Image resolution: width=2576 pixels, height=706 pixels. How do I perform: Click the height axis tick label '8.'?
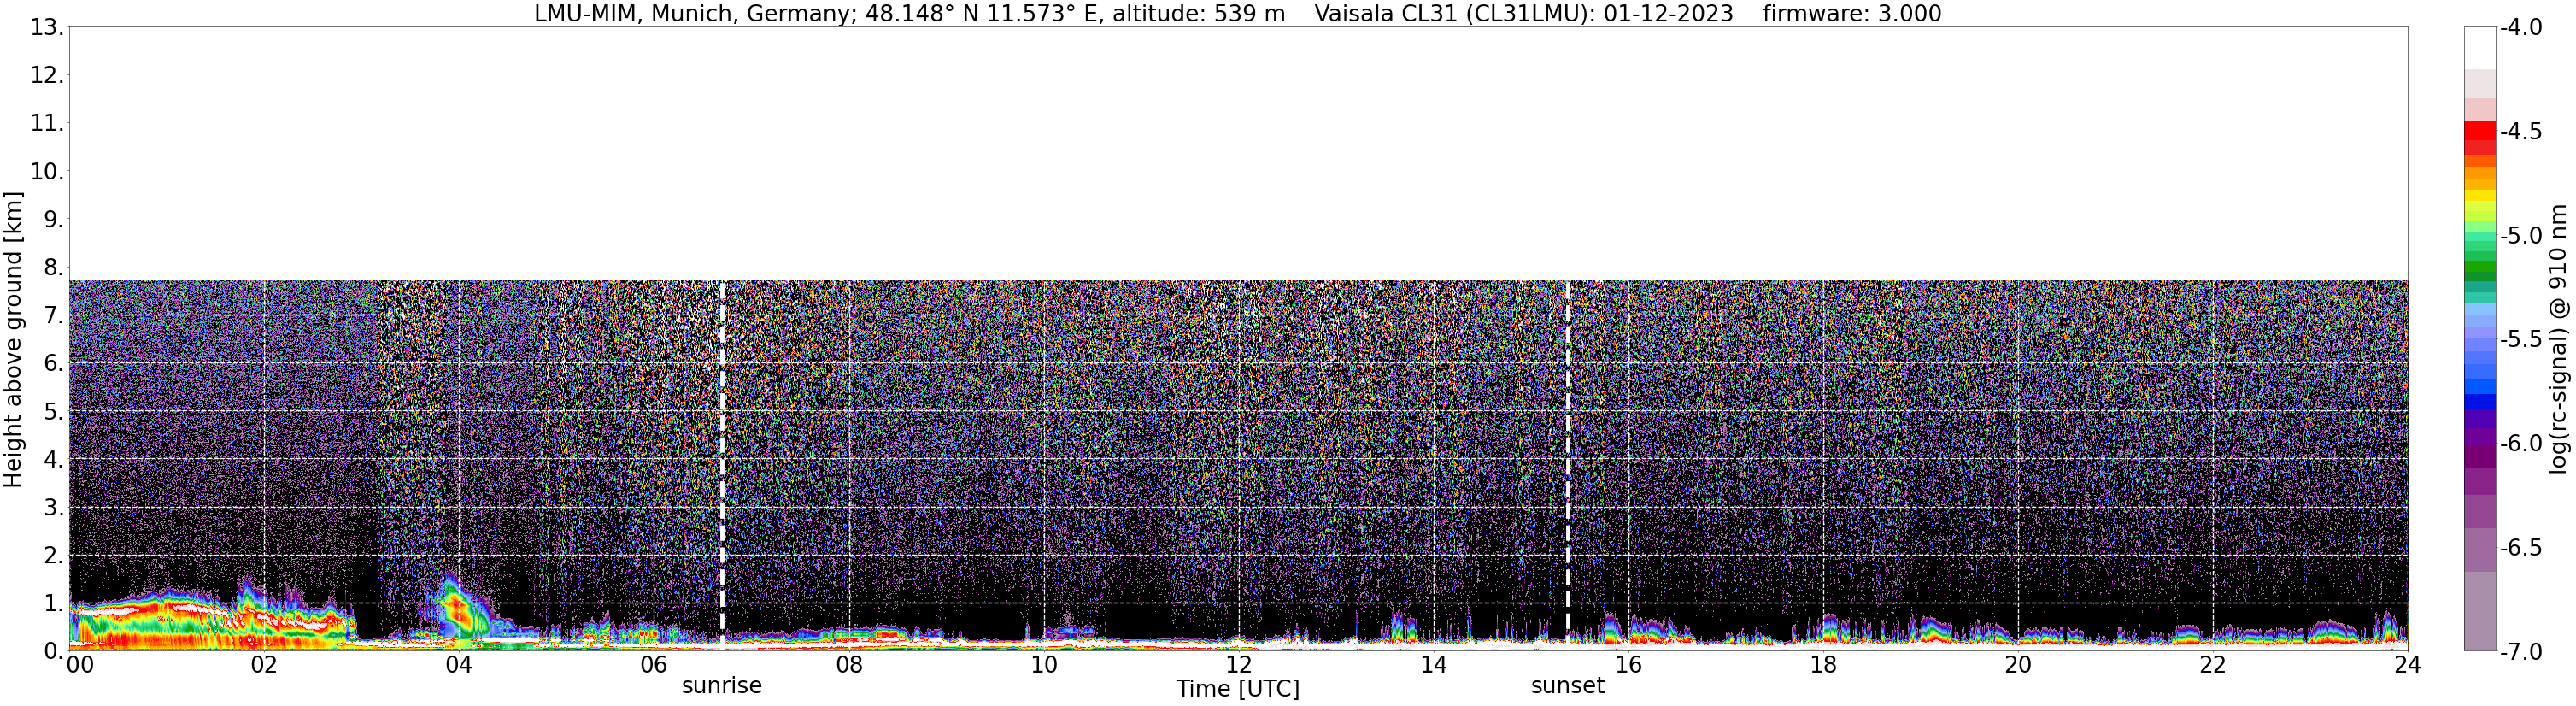click(x=53, y=268)
